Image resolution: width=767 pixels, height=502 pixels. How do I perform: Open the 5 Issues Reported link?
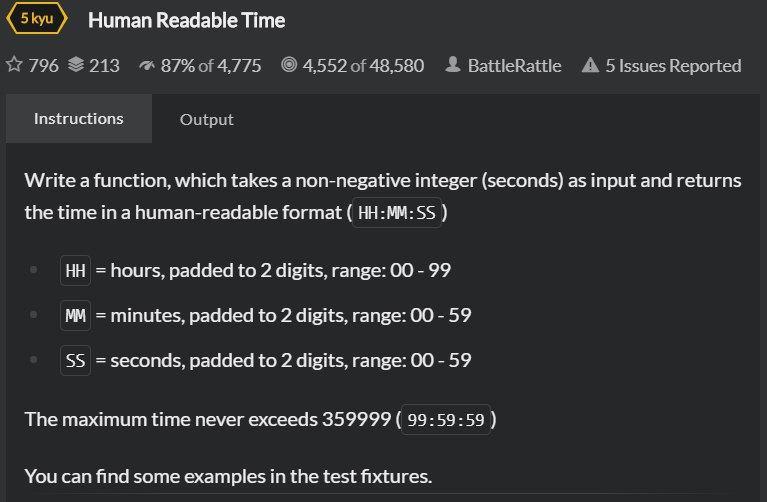coord(673,66)
